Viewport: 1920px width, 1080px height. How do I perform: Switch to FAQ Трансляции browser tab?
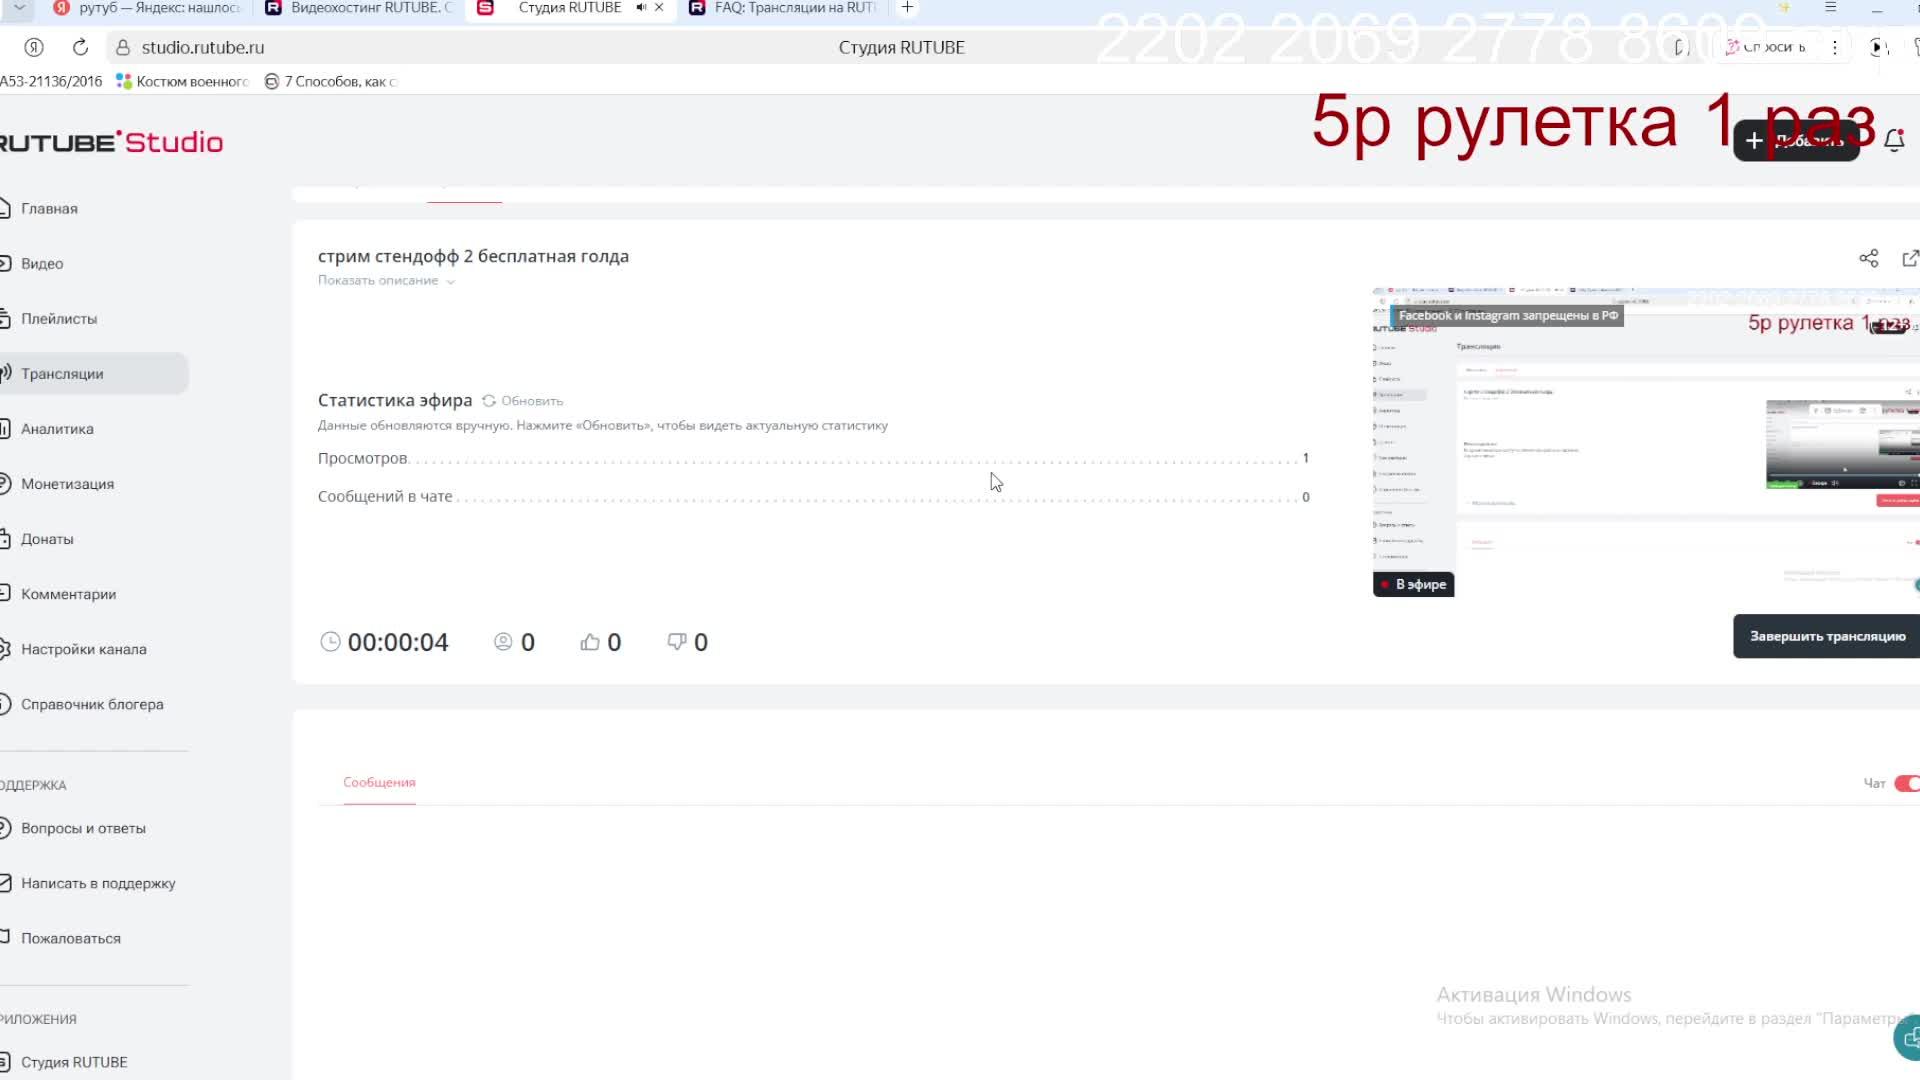coord(794,8)
